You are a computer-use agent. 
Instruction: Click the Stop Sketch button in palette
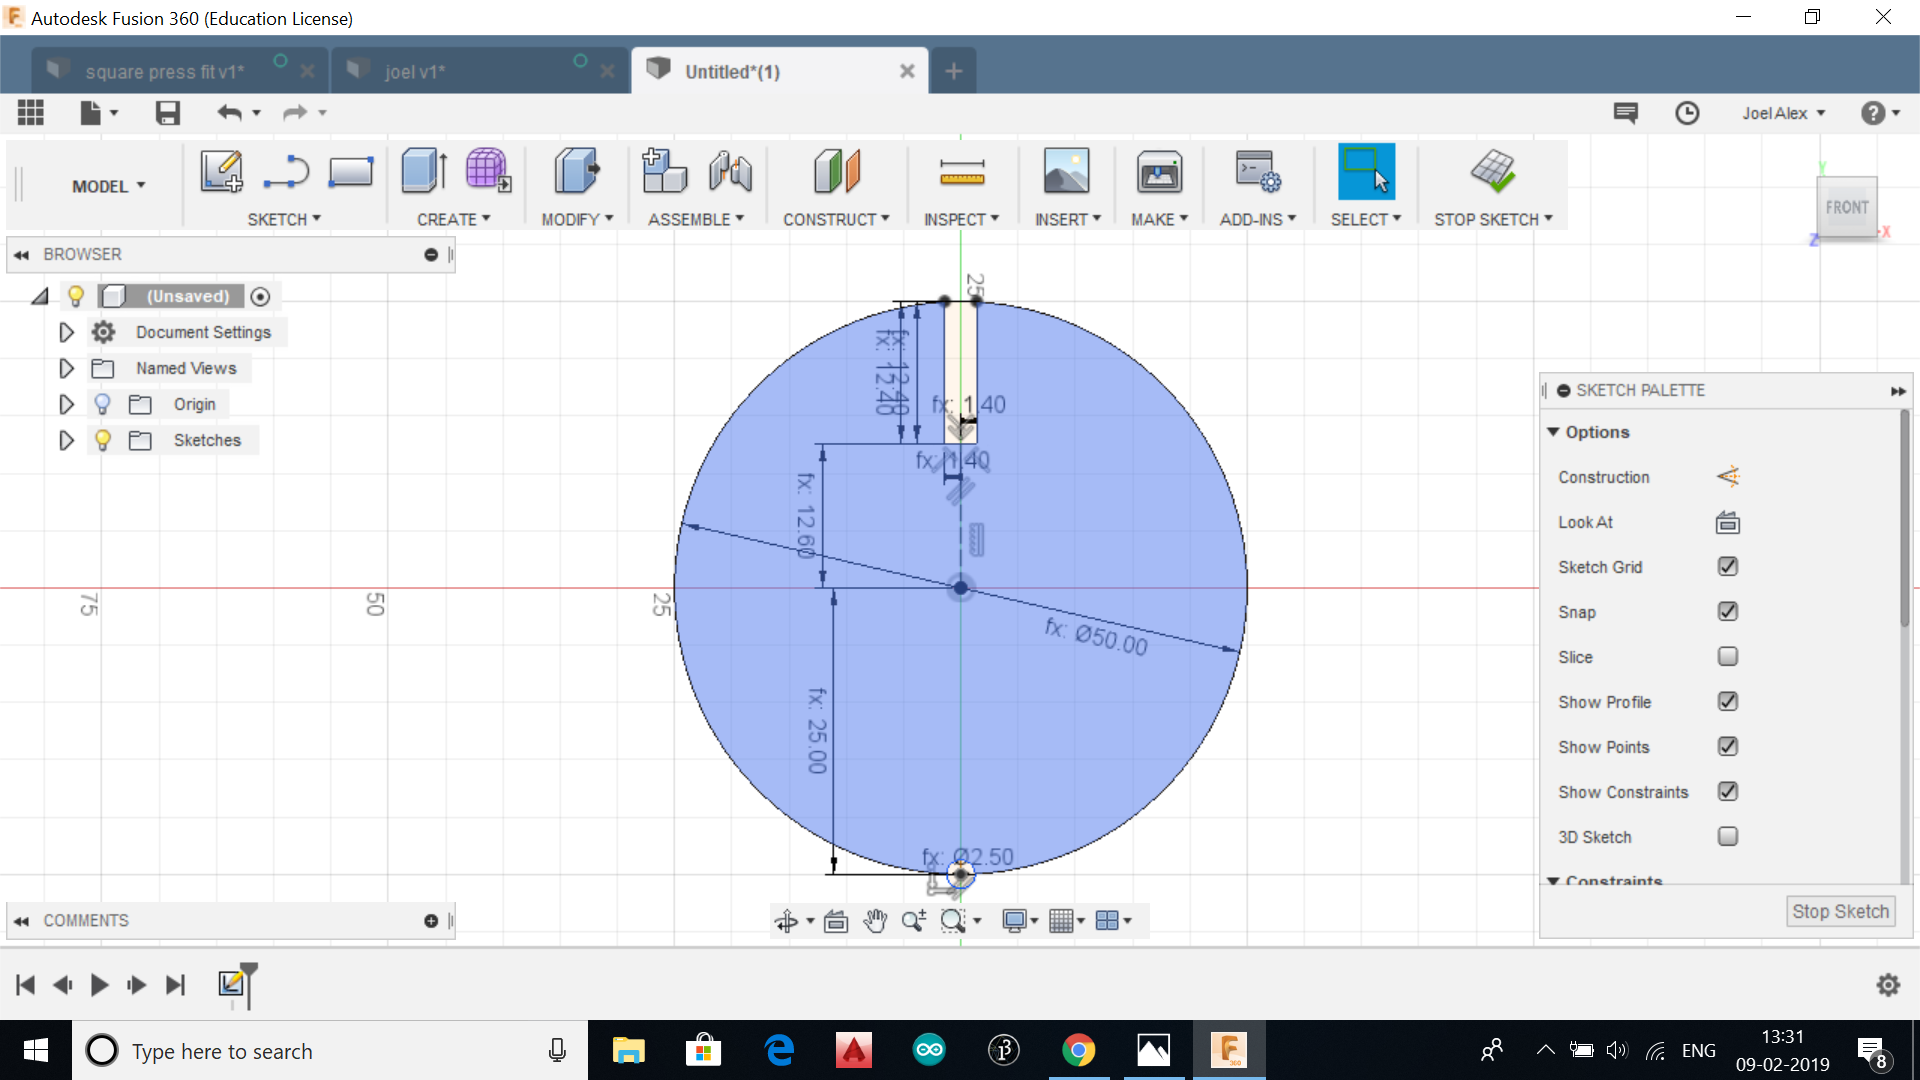click(x=1839, y=911)
